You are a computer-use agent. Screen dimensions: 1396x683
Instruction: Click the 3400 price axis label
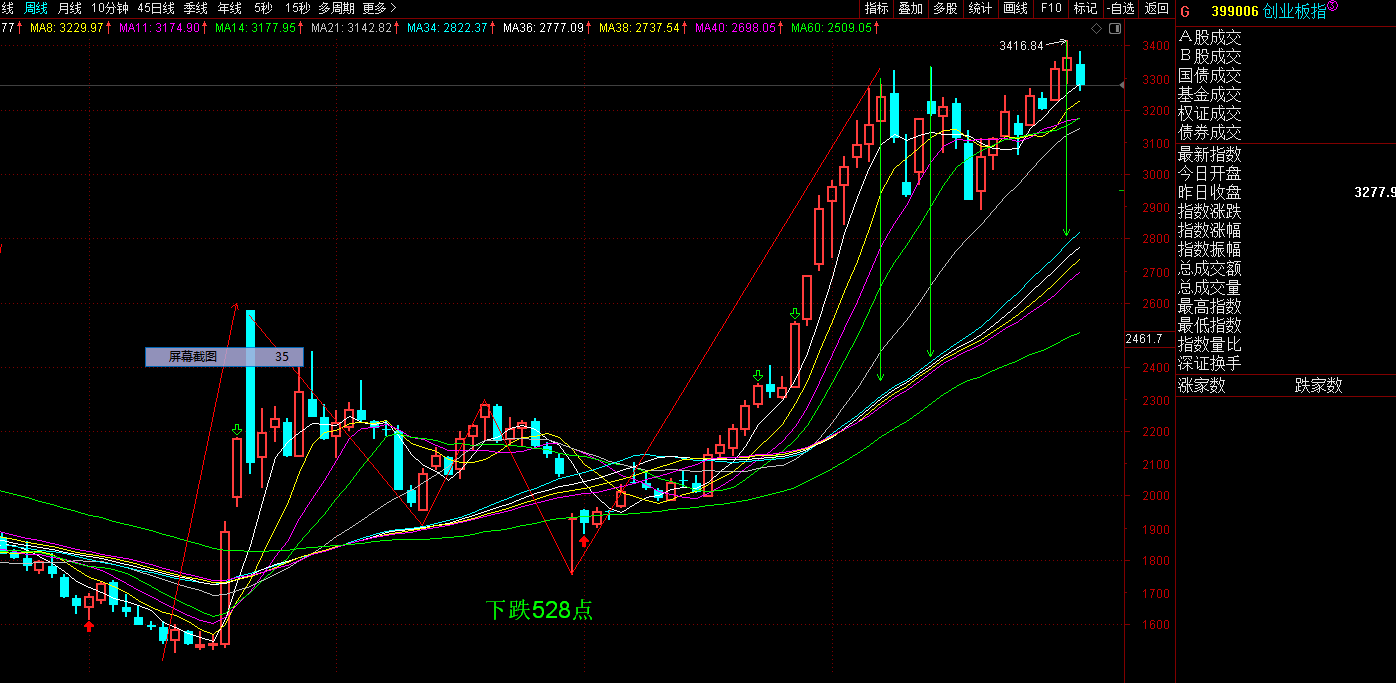coord(1156,46)
